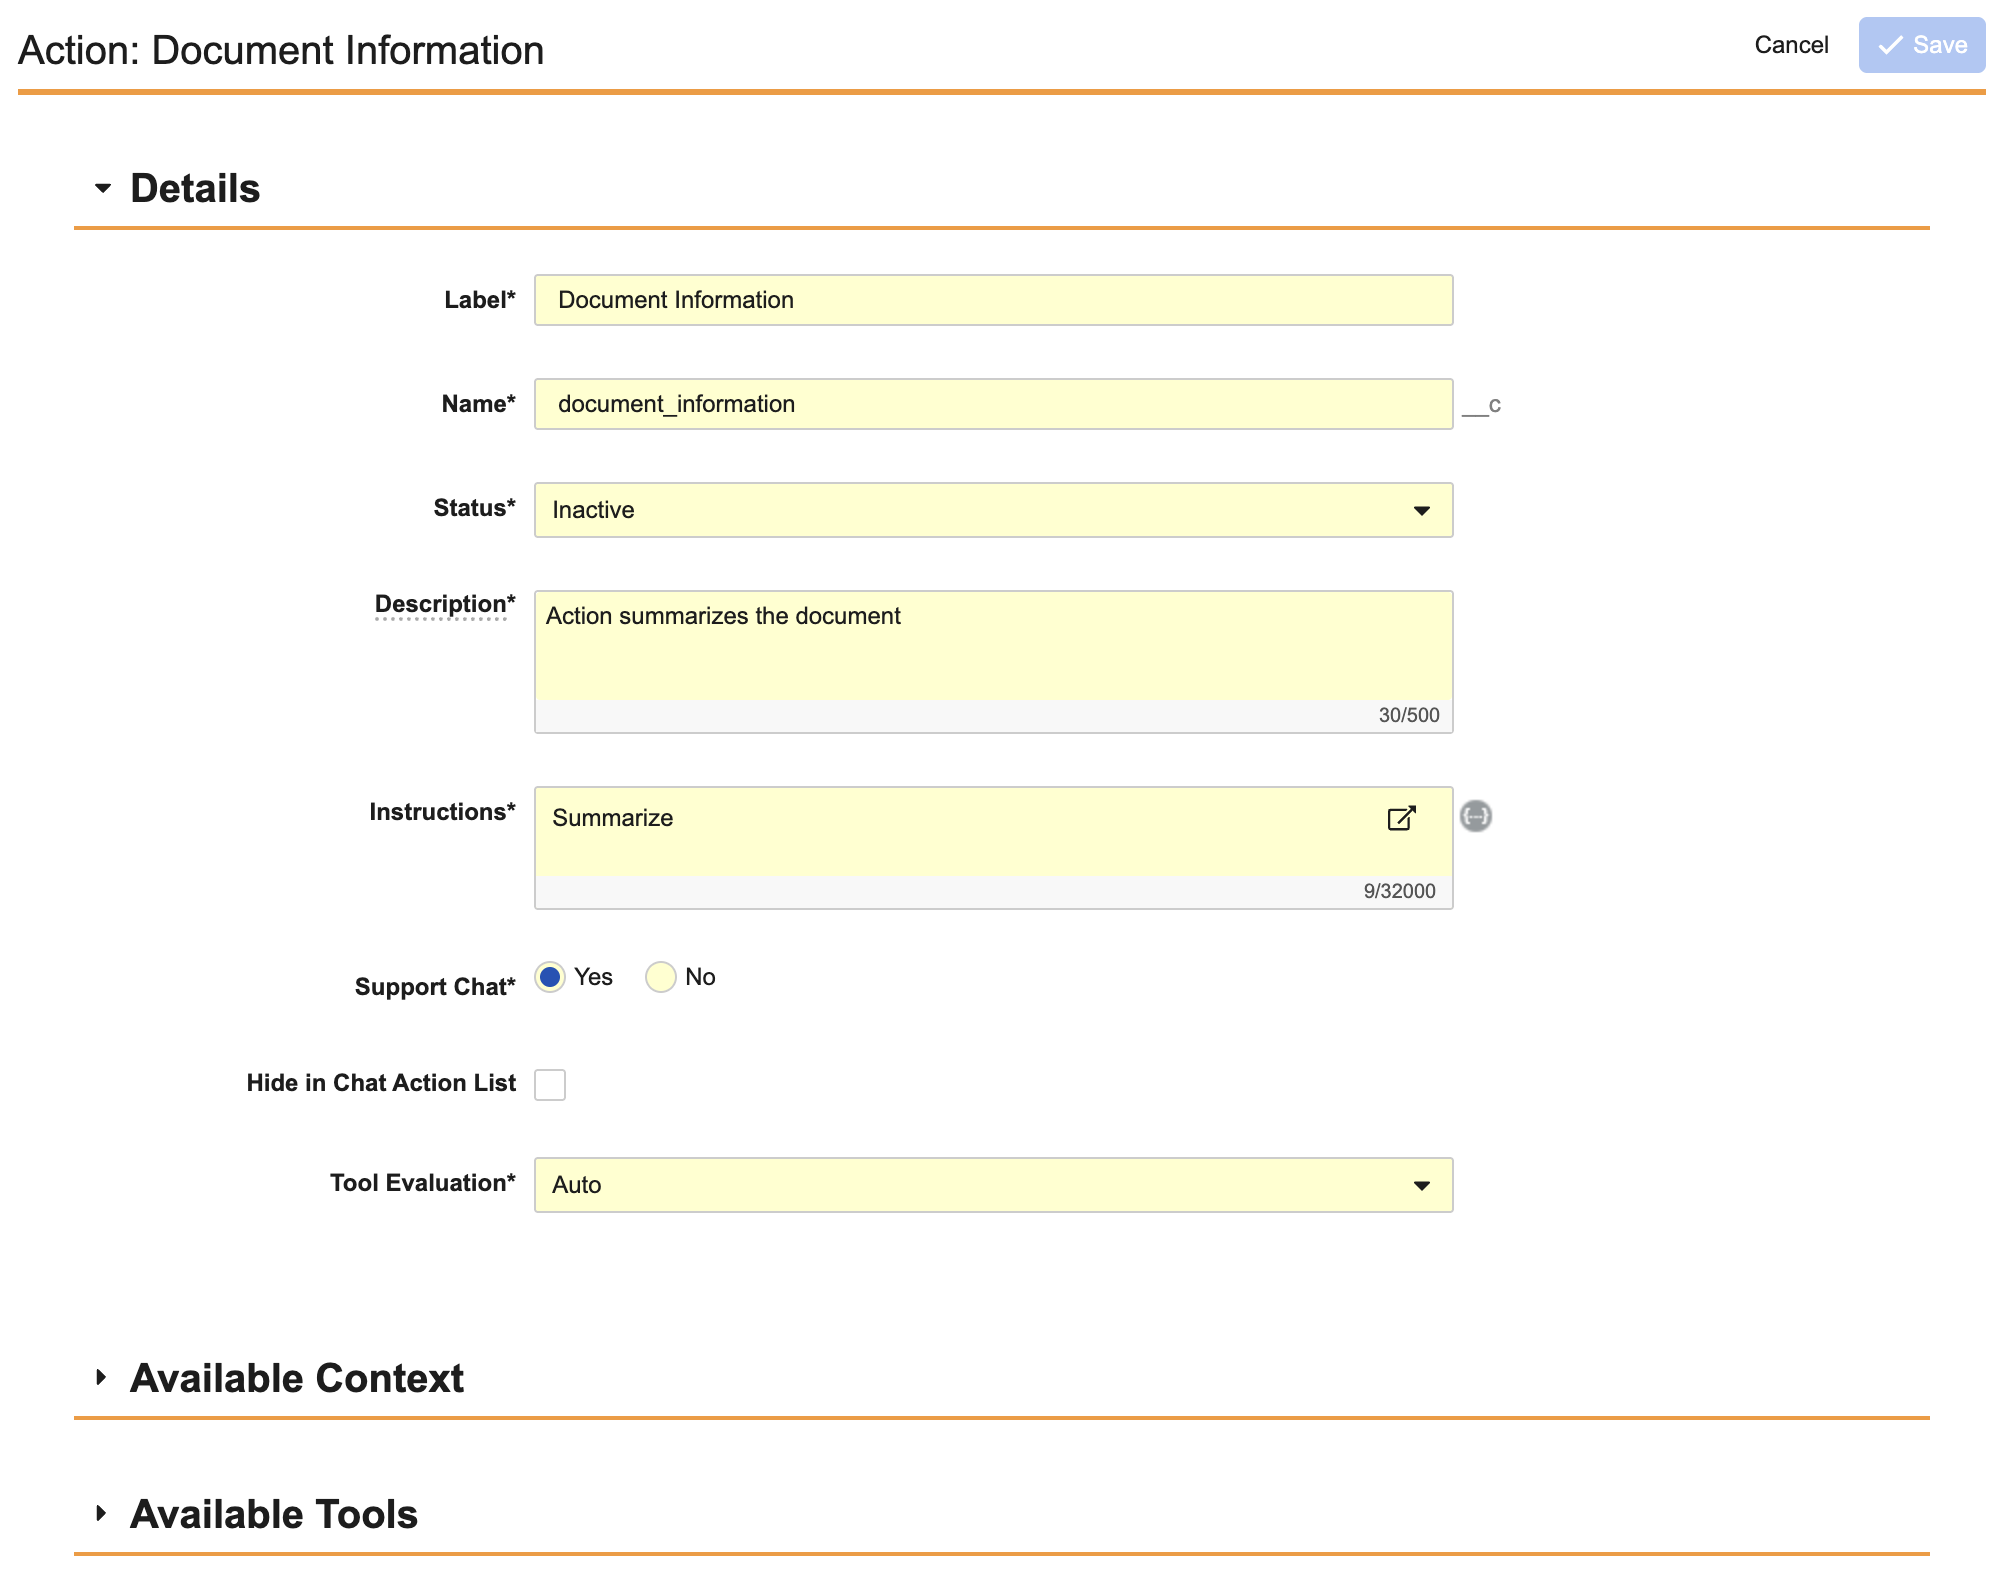Click into the Name input field
This screenshot has height=1596, width=2004.
coord(992,404)
